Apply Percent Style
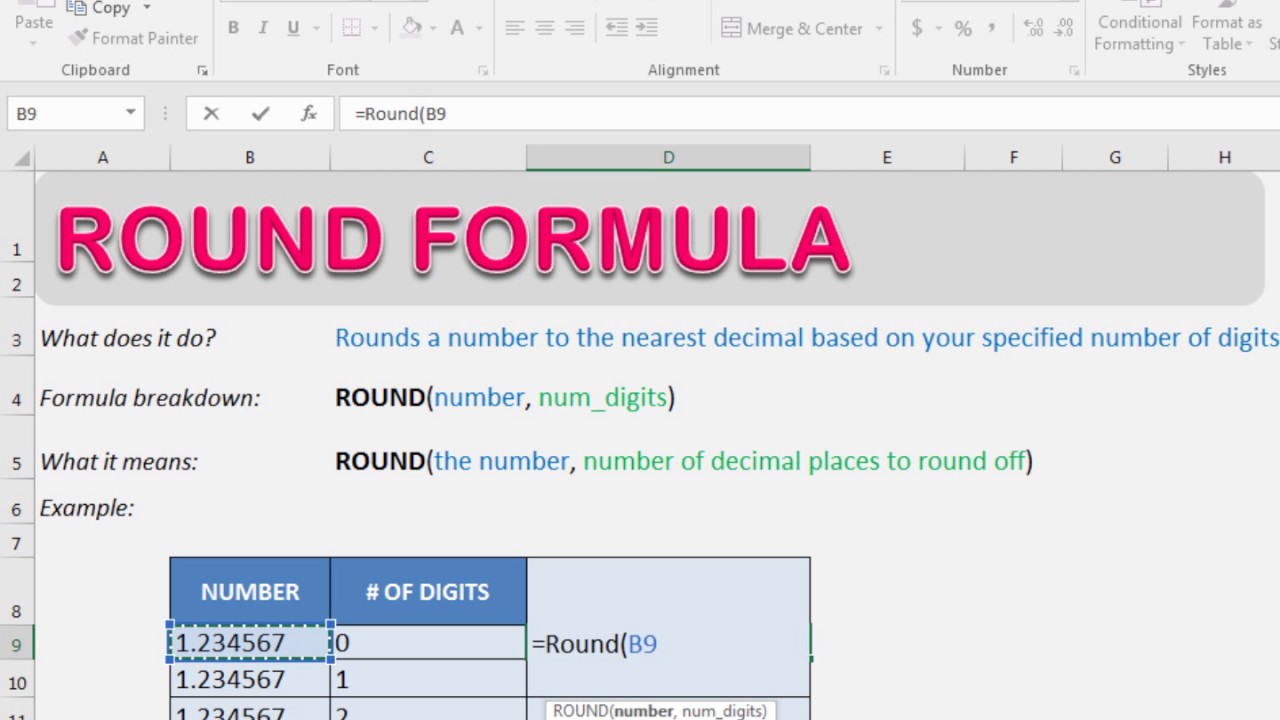Image resolution: width=1280 pixels, height=720 pixels. tap(963, 29)
